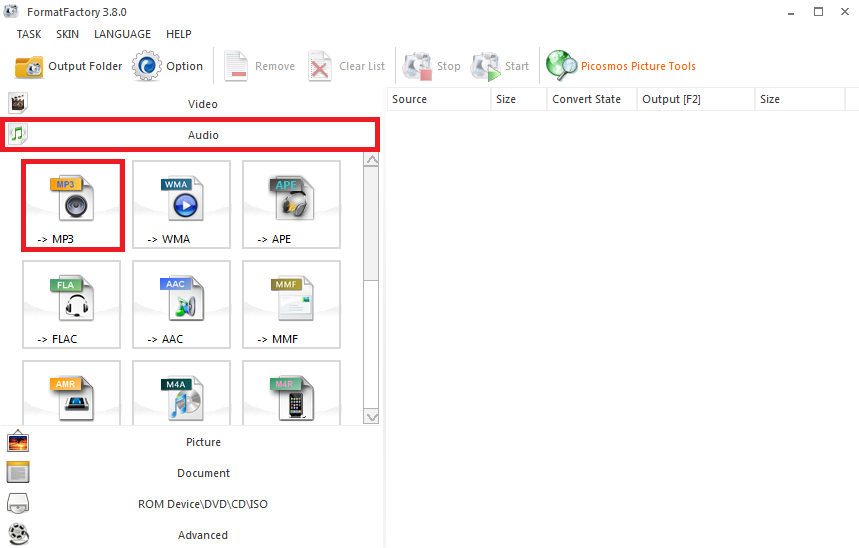The width and height of the screenshot is (859, 548).
Task: Click the Document category icon
Action: (18, 472)
